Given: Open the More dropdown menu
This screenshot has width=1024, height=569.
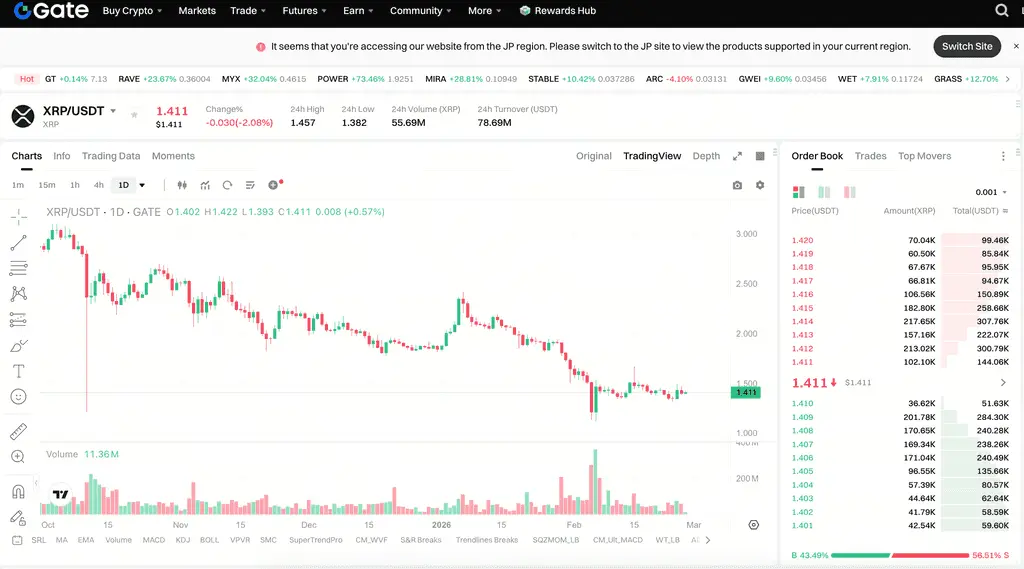Looking at the screenshot, I should [484, 10].
